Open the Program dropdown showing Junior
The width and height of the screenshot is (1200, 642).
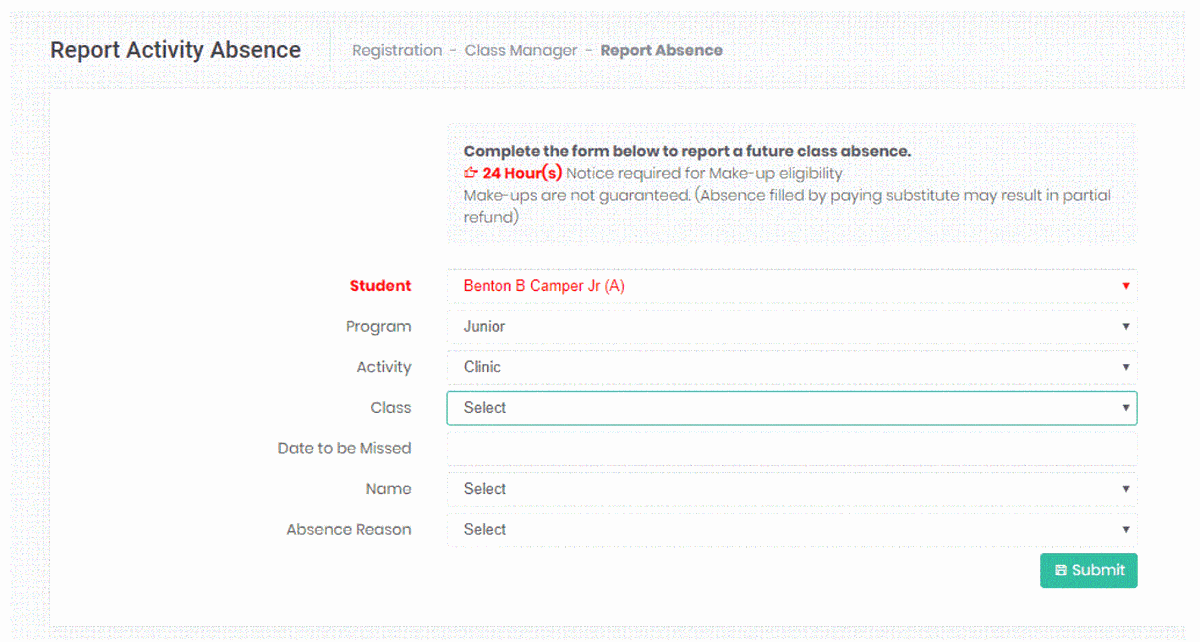[791, 327]
